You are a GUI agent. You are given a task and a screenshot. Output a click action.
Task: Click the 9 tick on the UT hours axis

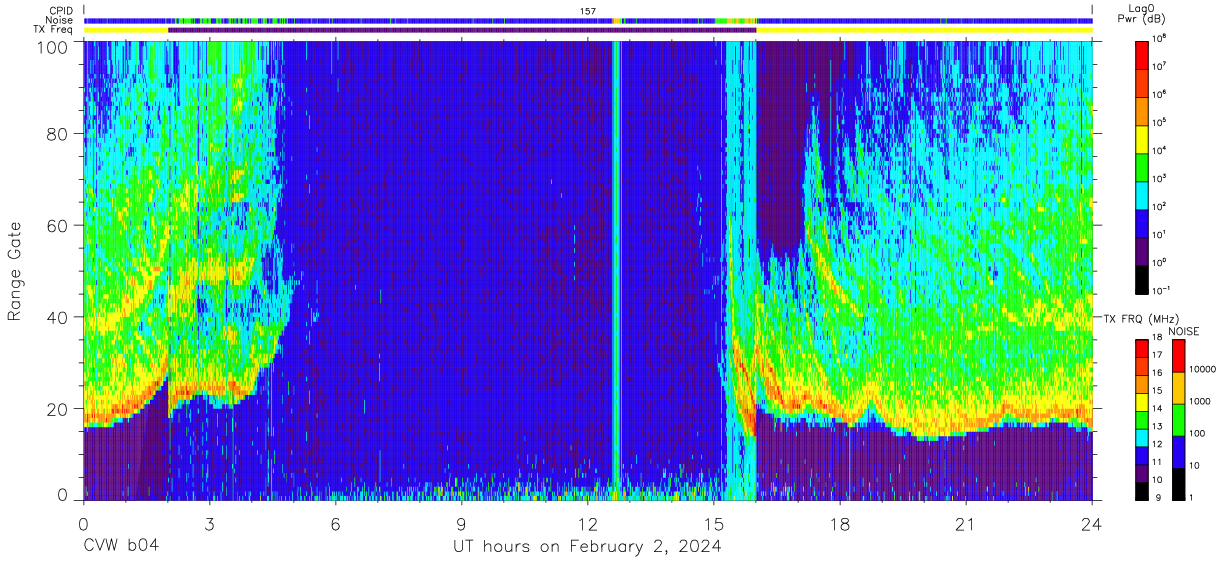[461, 523]
